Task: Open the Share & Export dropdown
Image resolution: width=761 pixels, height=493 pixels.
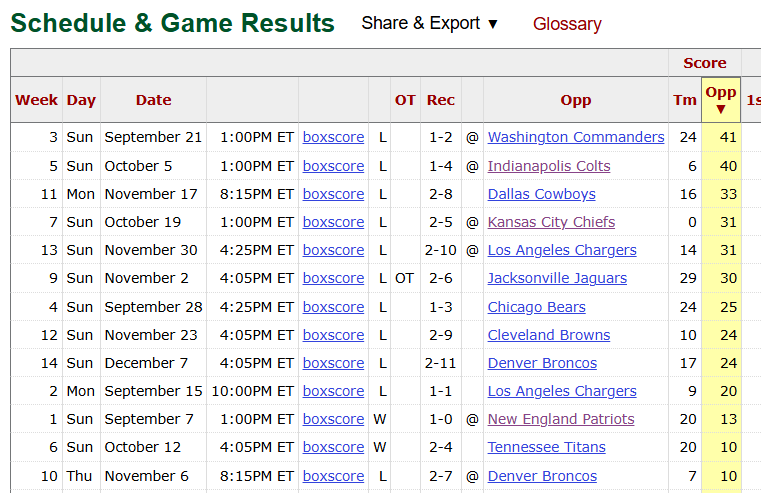Action: coord(429,23)
